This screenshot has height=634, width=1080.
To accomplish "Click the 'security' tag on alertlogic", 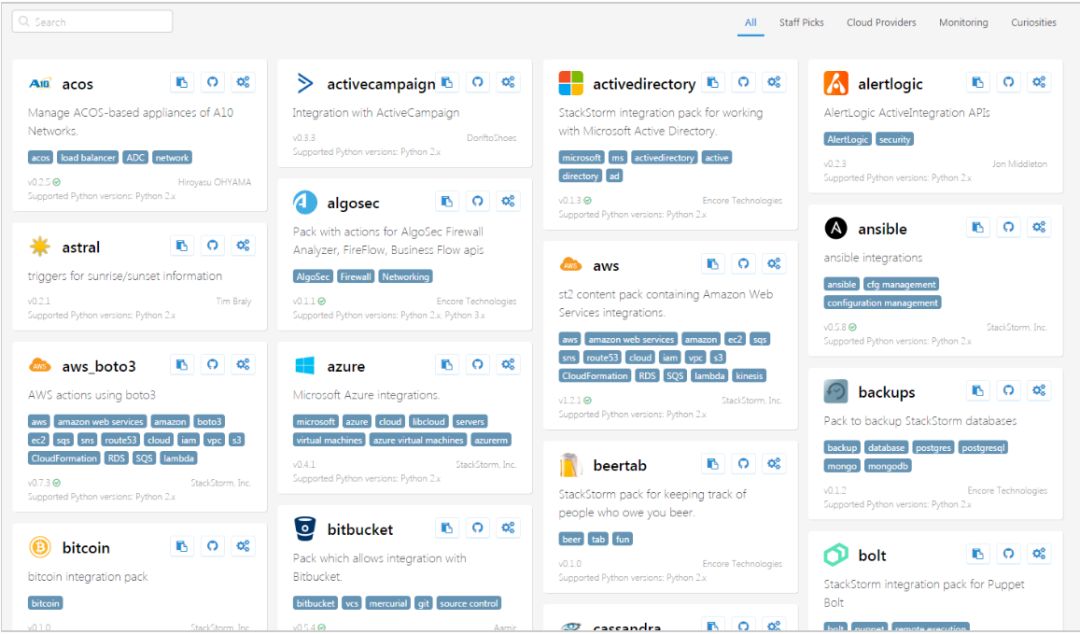I will point(895,139).
